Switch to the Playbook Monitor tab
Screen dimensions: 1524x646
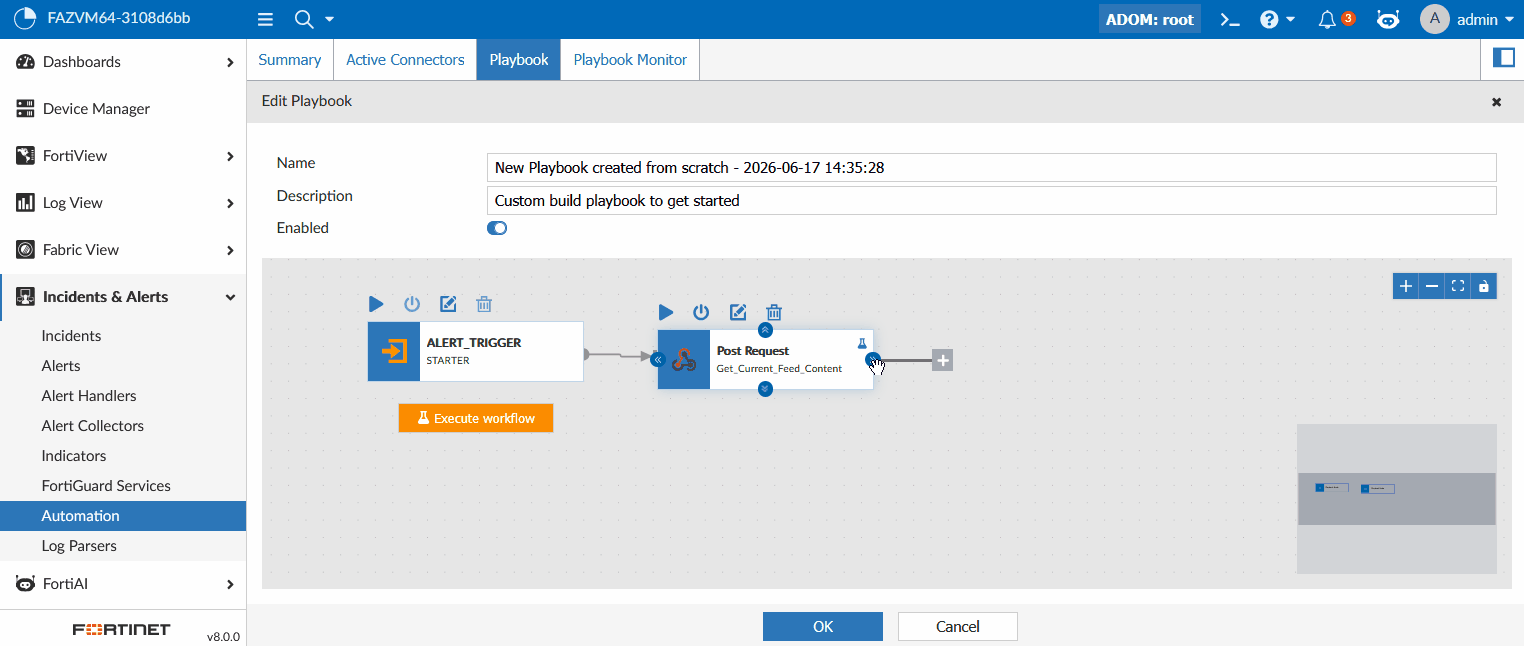(x=630, y=60)
